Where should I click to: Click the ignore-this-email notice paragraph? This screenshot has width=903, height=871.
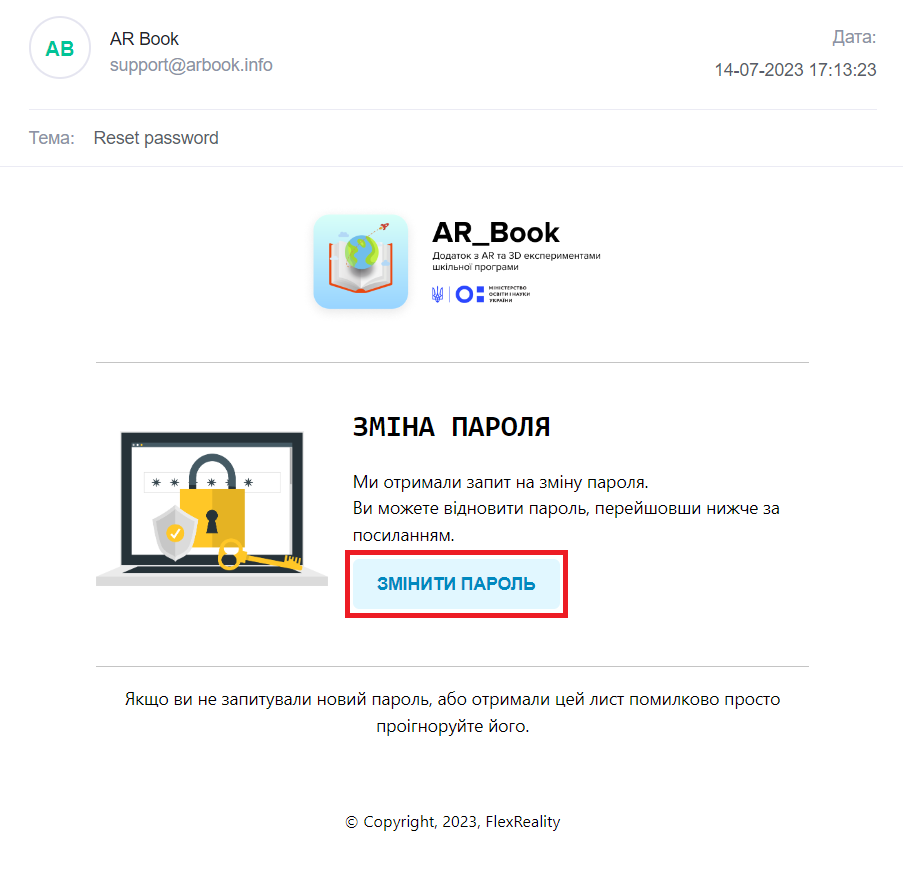(453, 713)
